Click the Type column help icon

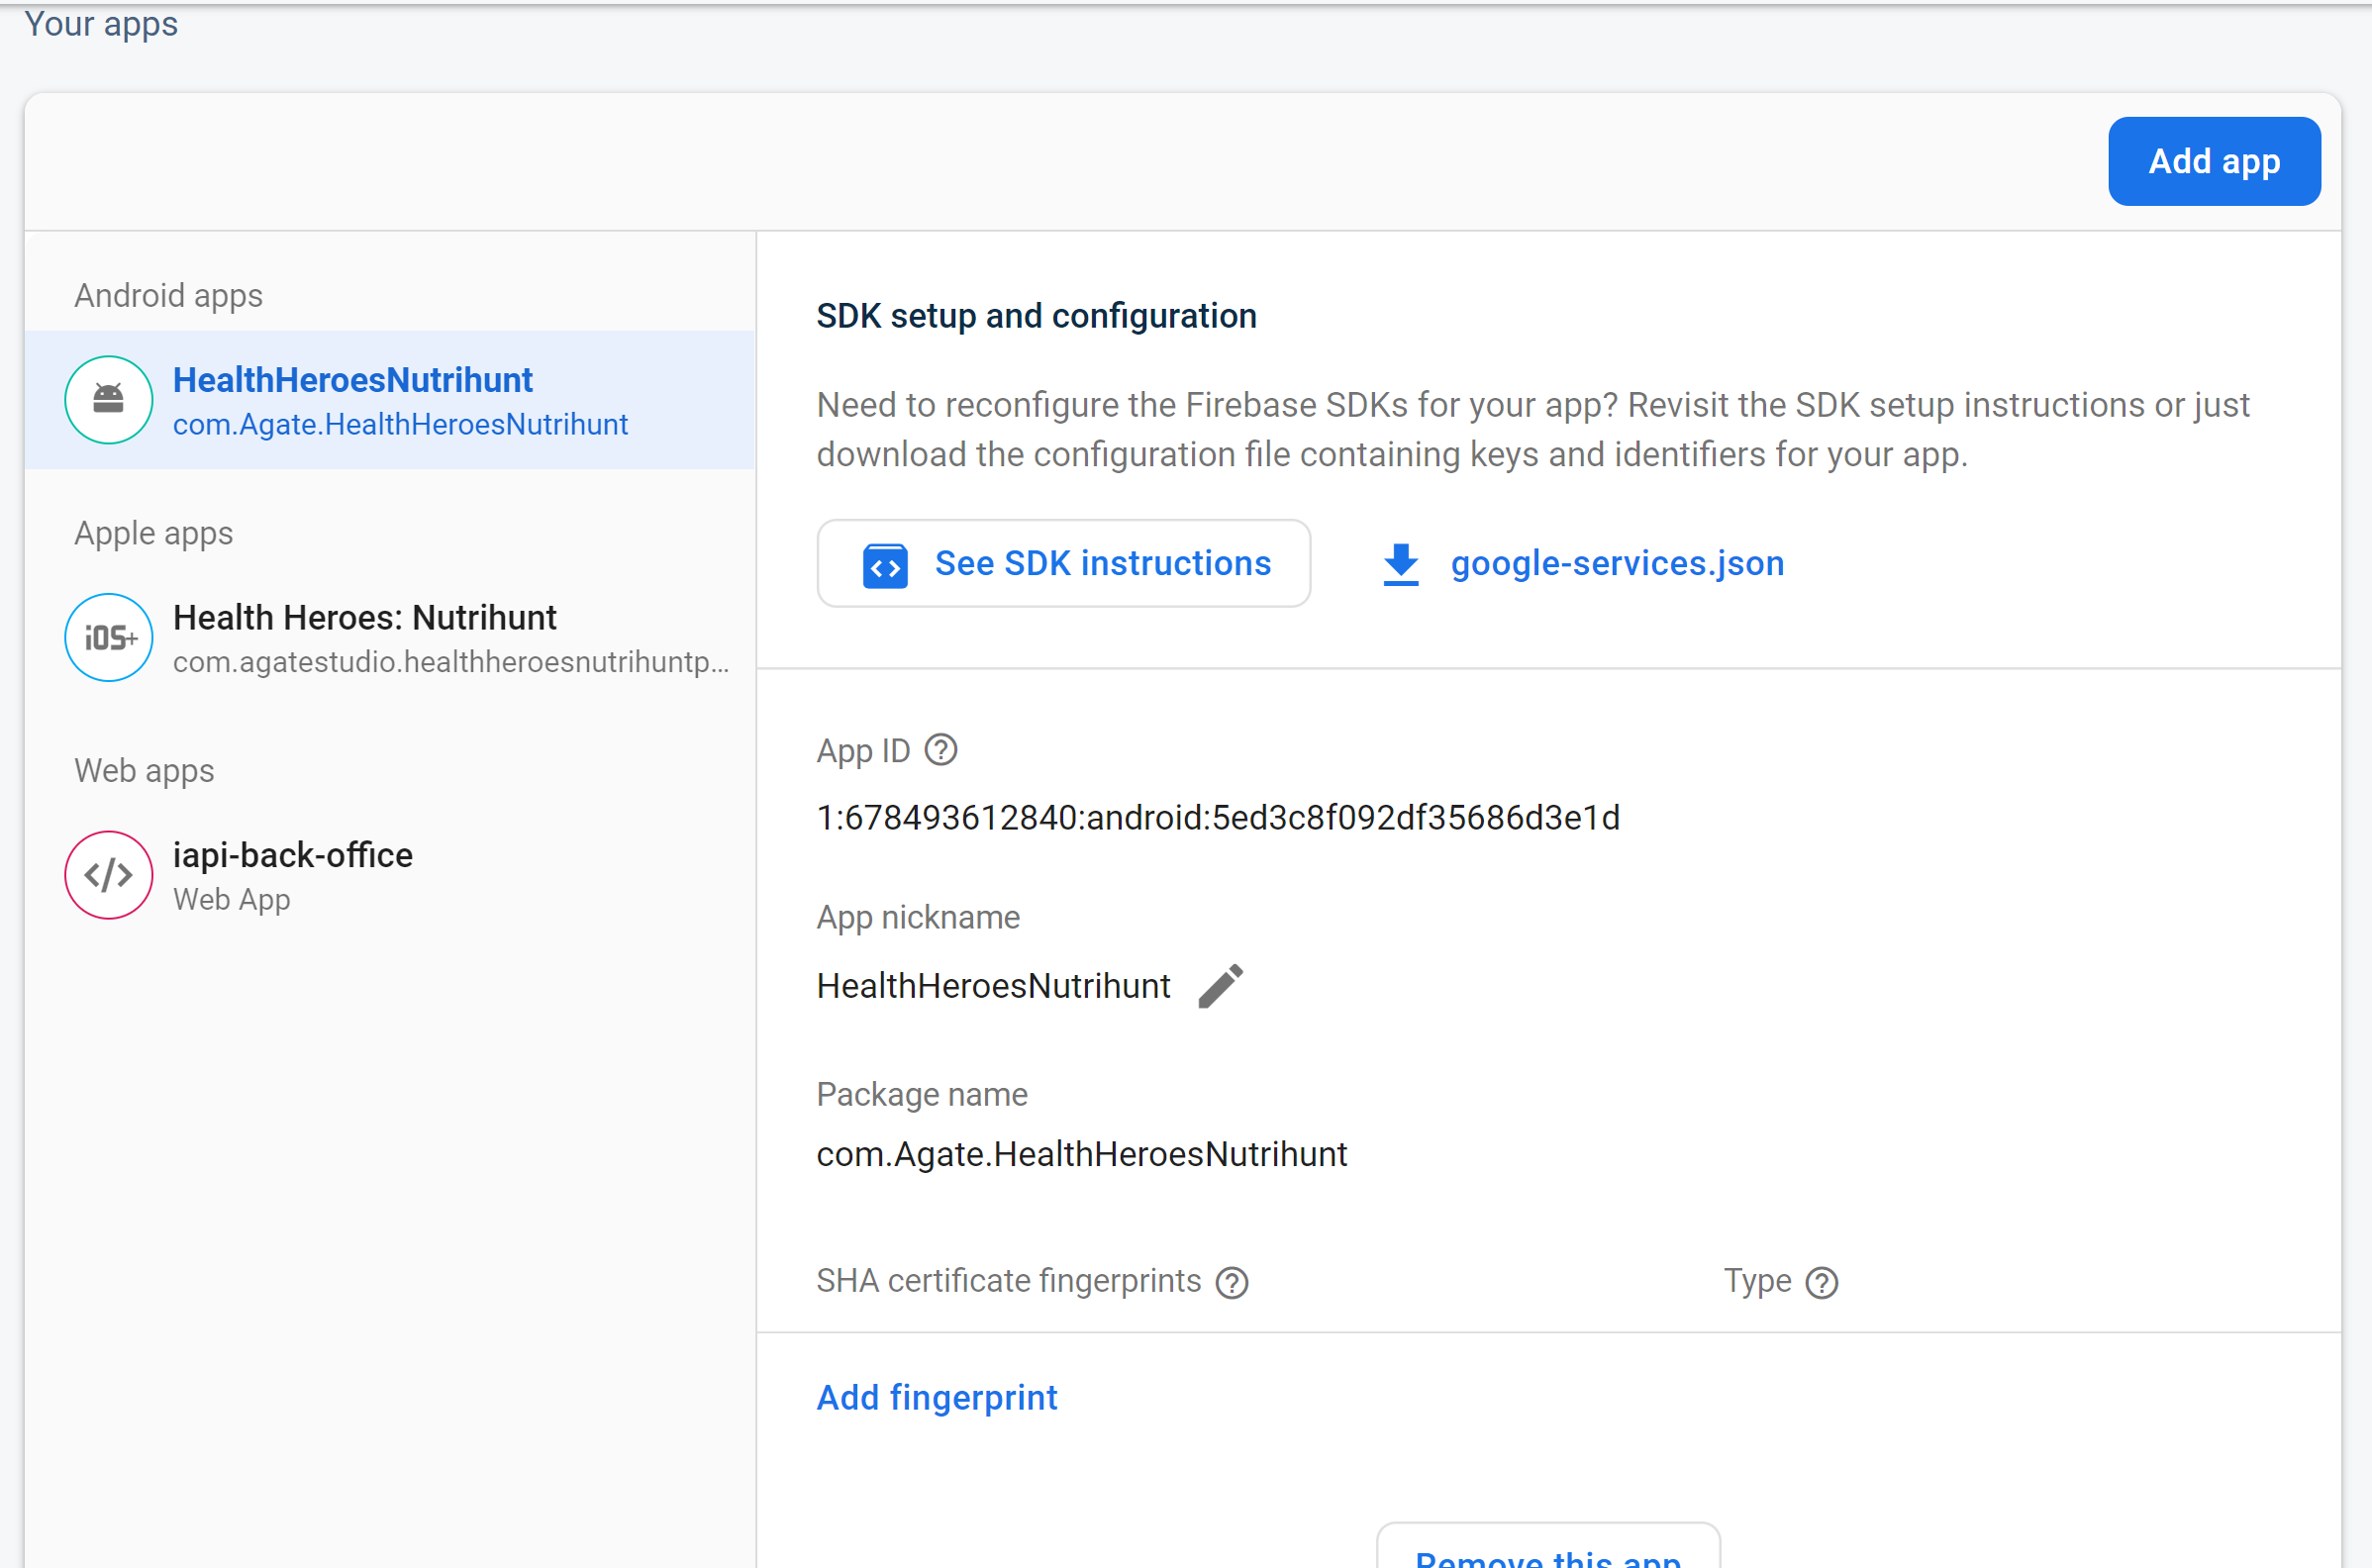1821,1282
